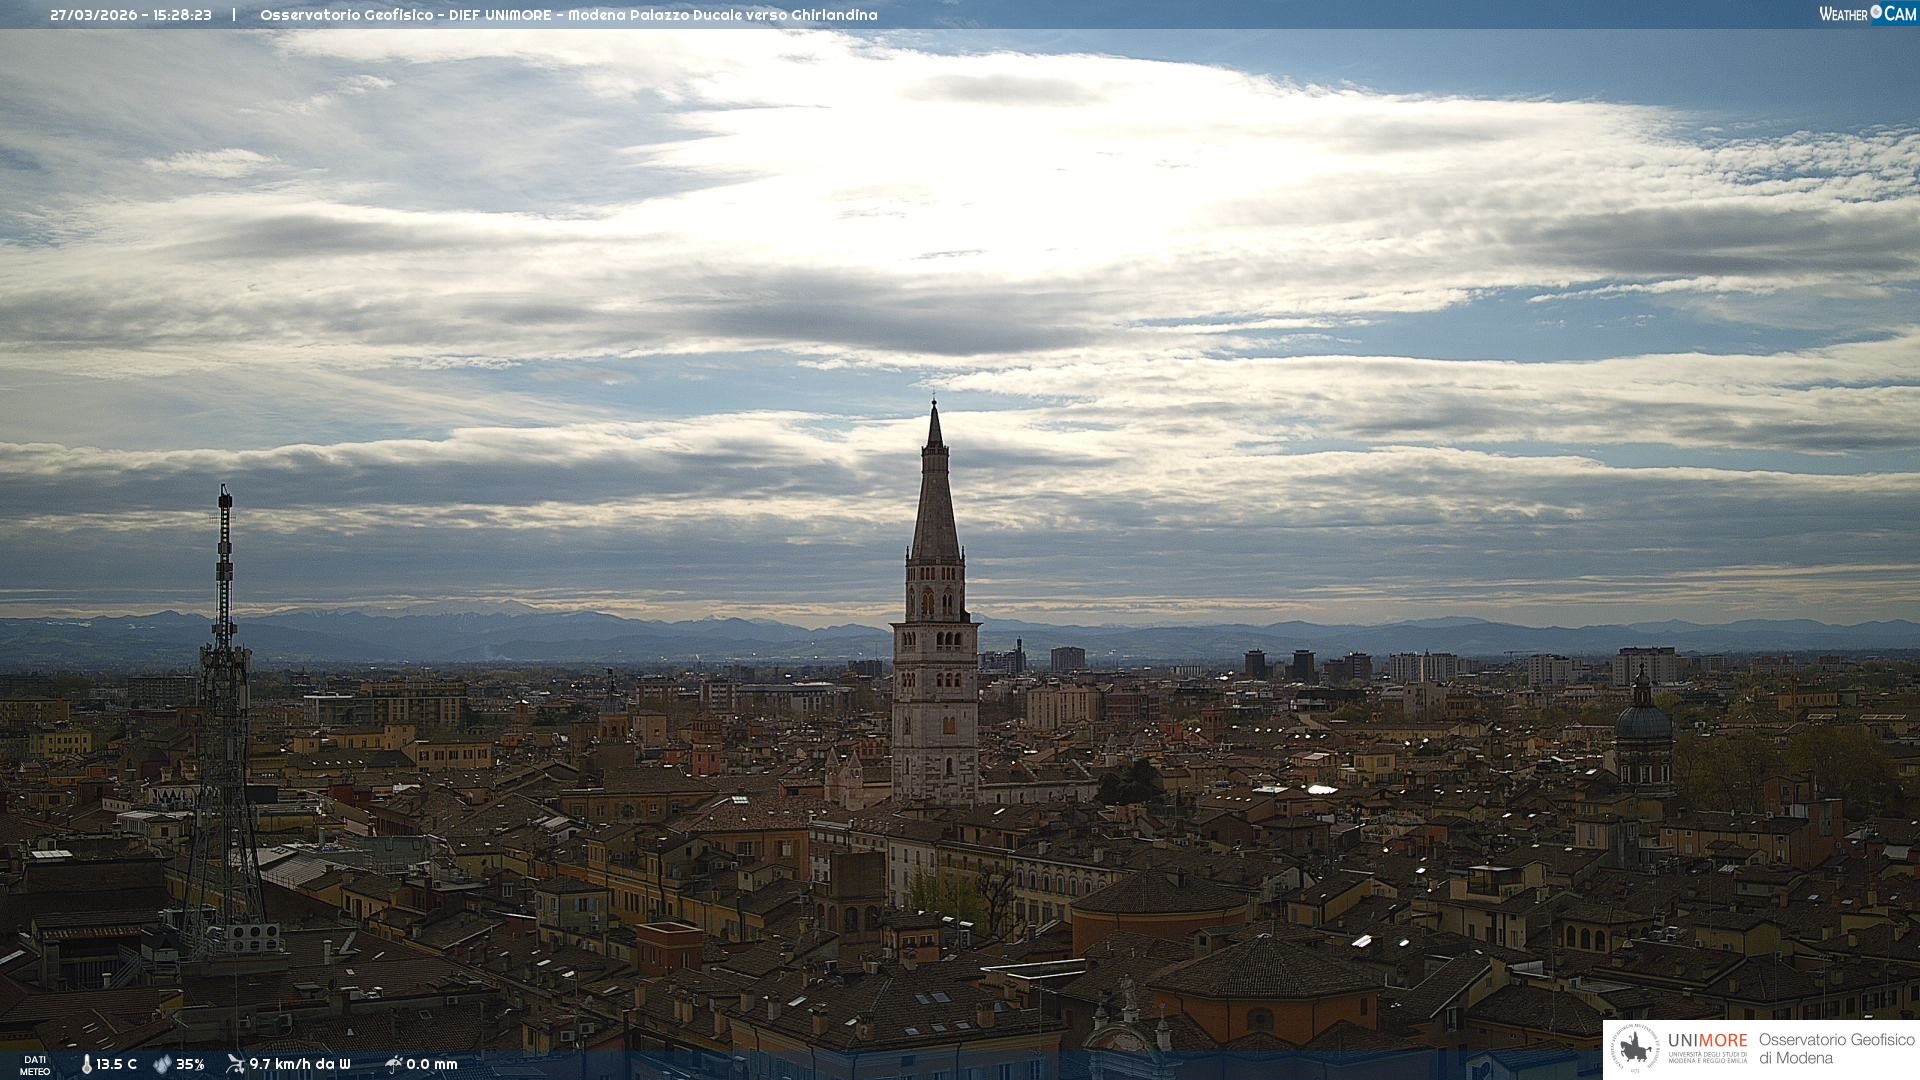The height and width of the screenshot is (1080, 1920).
Task: Click the 35% humidity value
Action: (190, 1064)
